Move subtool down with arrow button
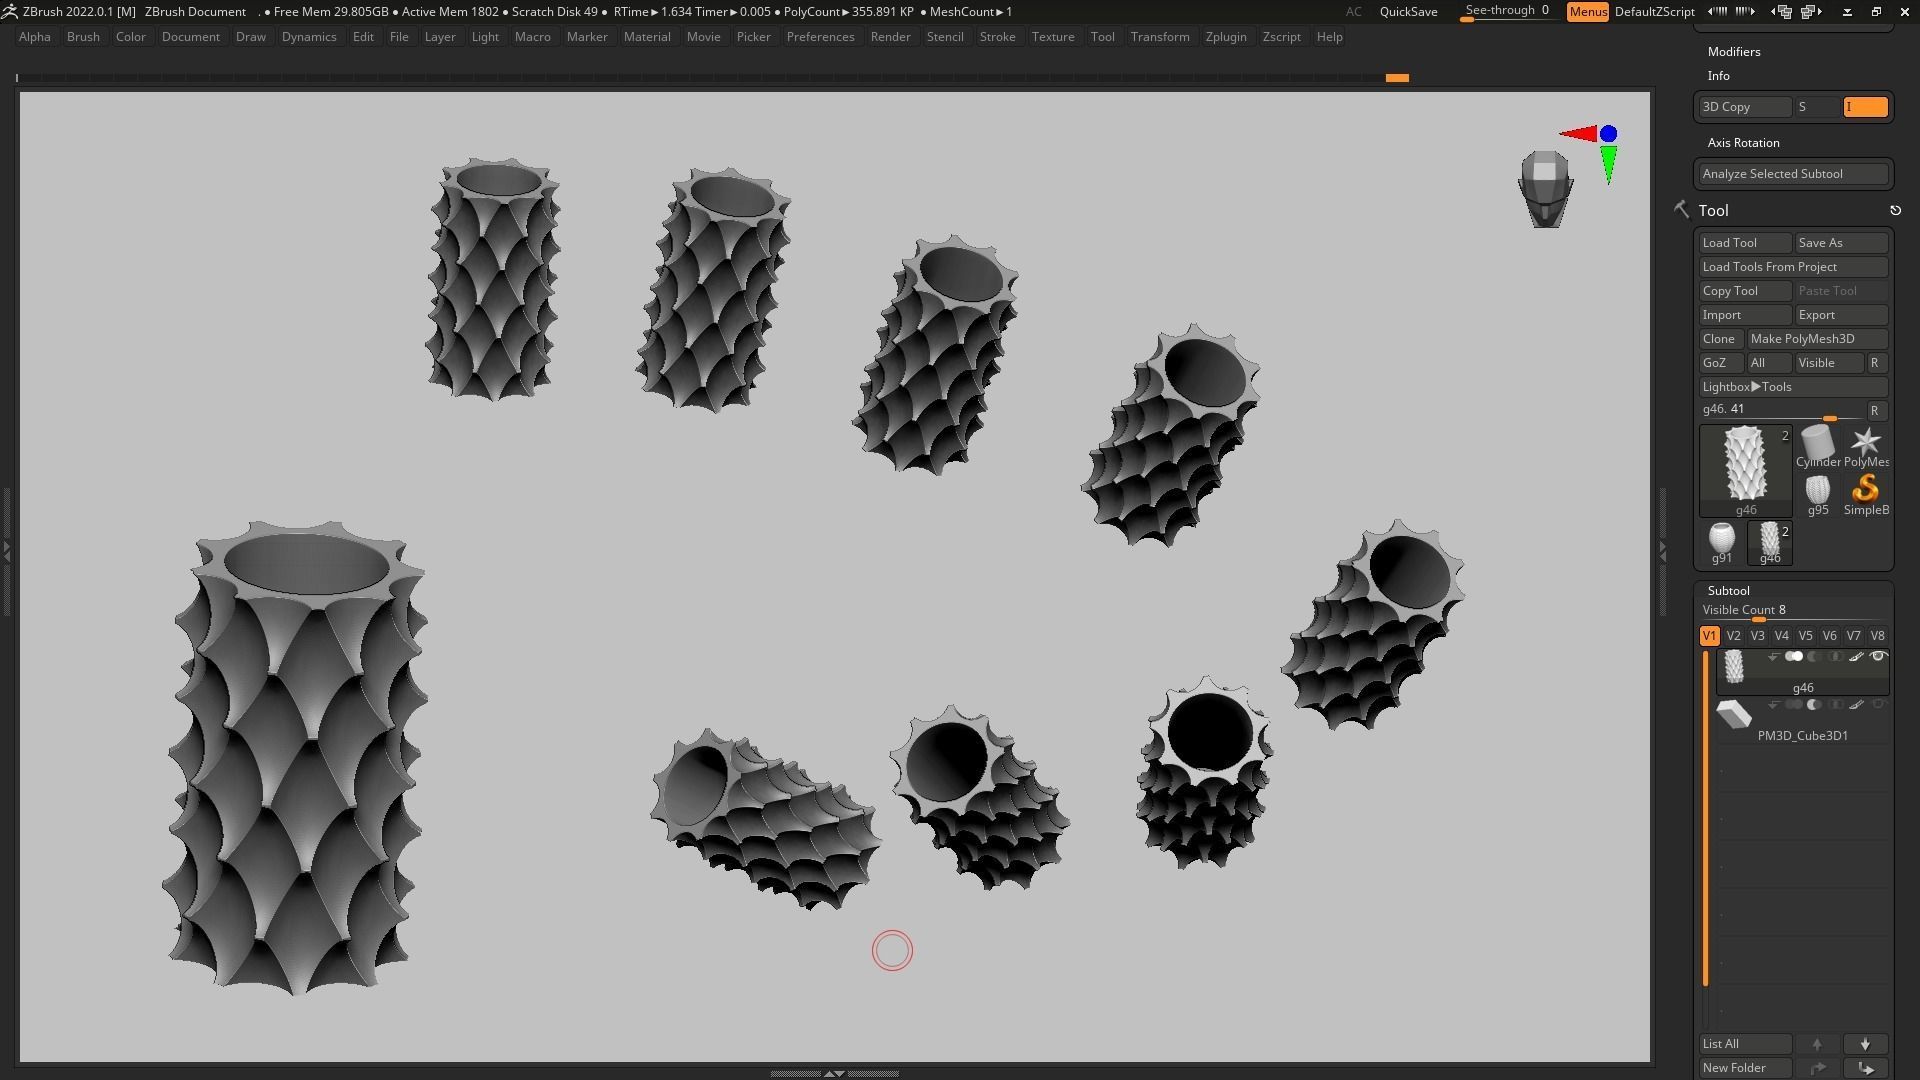Viewport: 1920px width, 1080px height. click(x=1865, y=1044)
